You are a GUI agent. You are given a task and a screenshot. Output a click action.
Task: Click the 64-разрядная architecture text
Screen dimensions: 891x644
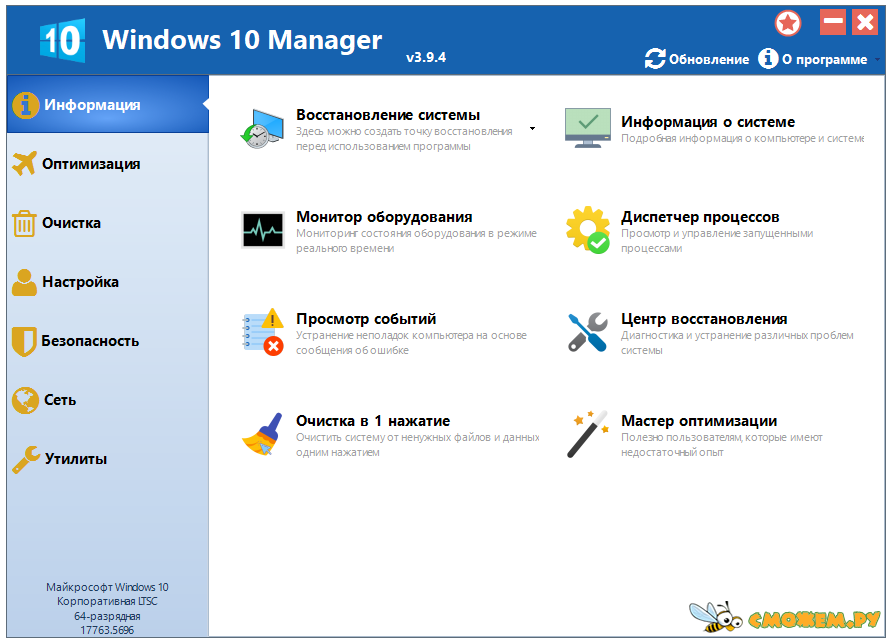[107, 616]
